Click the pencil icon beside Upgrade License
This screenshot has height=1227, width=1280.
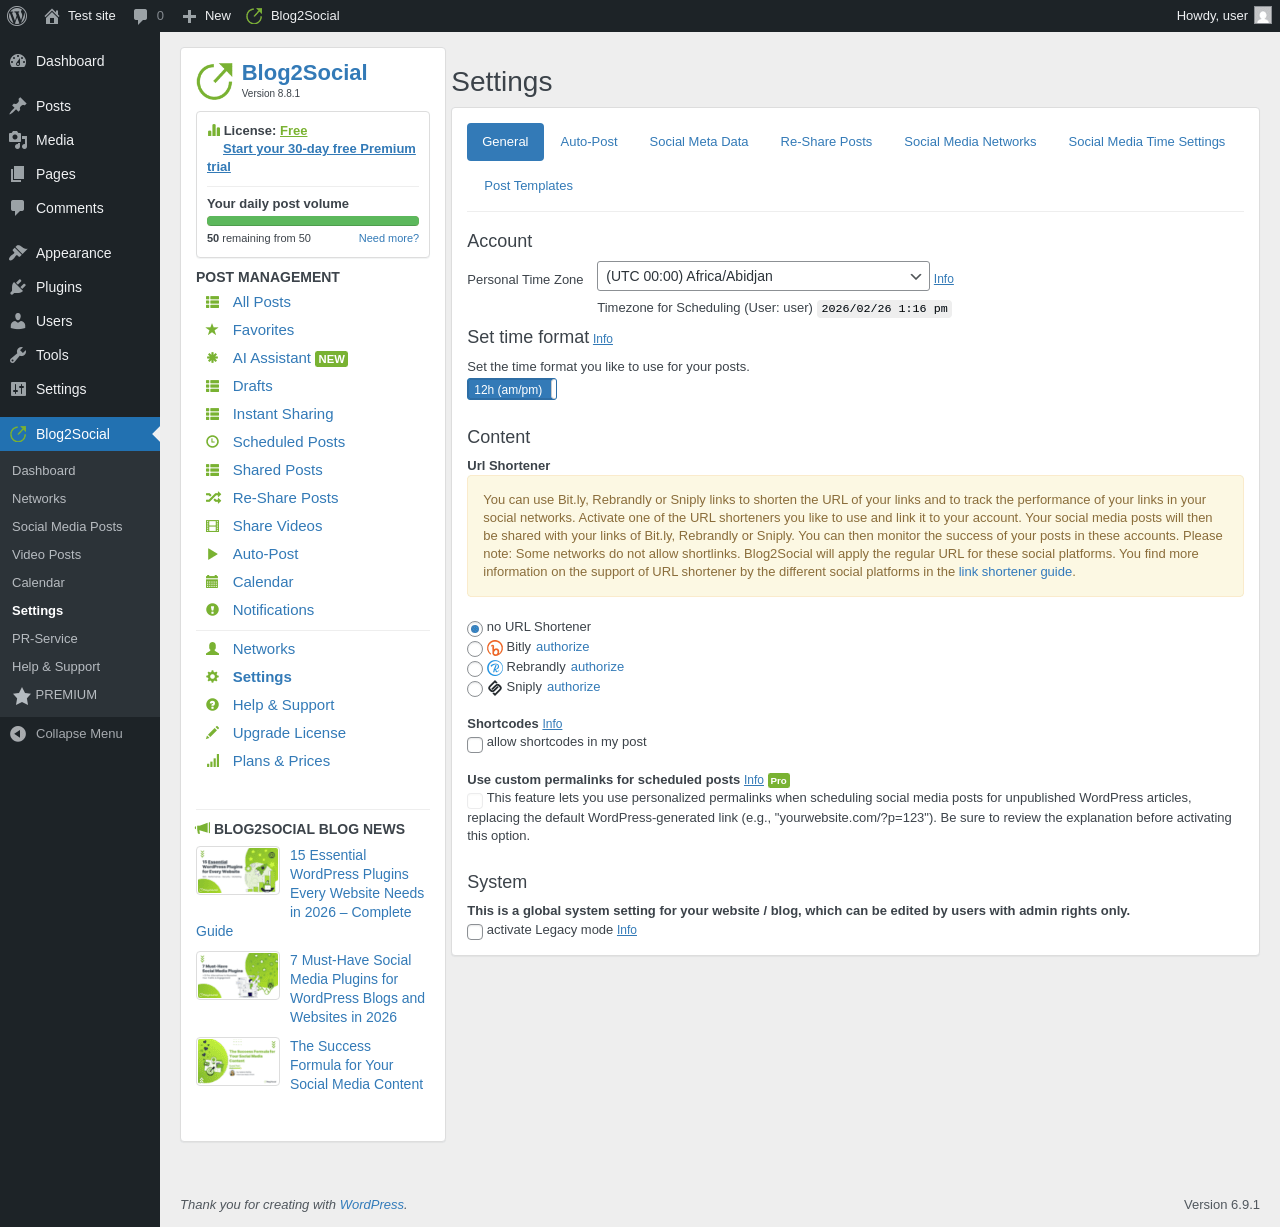coord(212,733)
